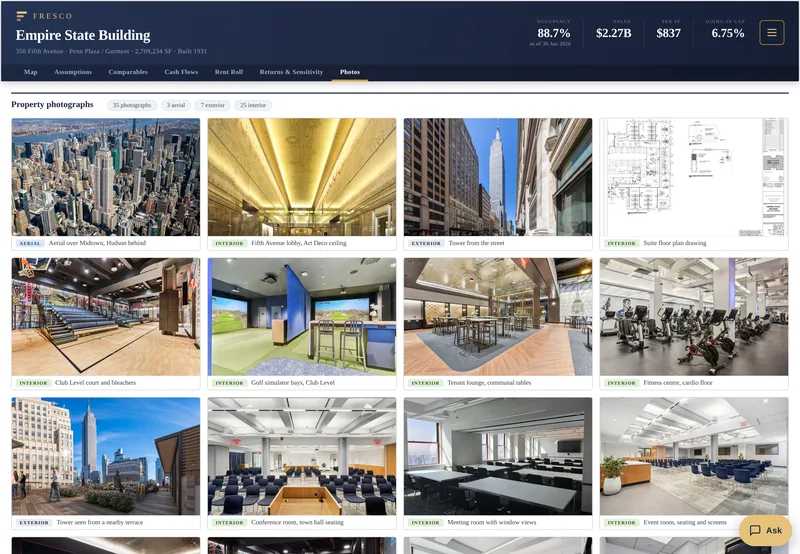Image resolution: width=800 pixels, height=554 pixels.
Task: Click 'Suite floor plan drawing' caption
Action: click(675, 243)
